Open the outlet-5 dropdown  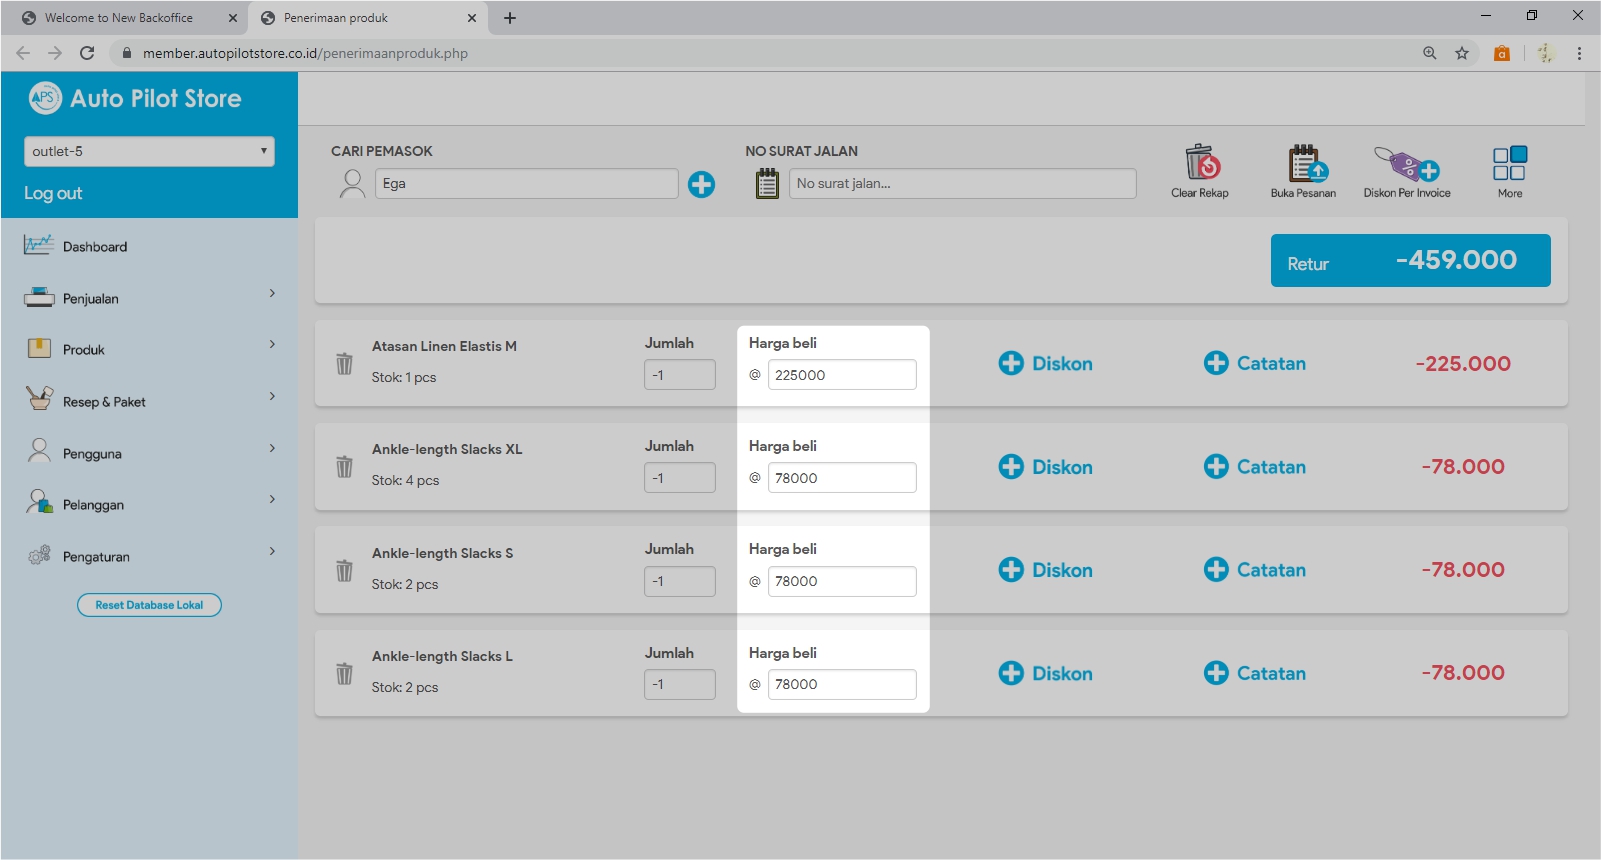click(149, 151)
